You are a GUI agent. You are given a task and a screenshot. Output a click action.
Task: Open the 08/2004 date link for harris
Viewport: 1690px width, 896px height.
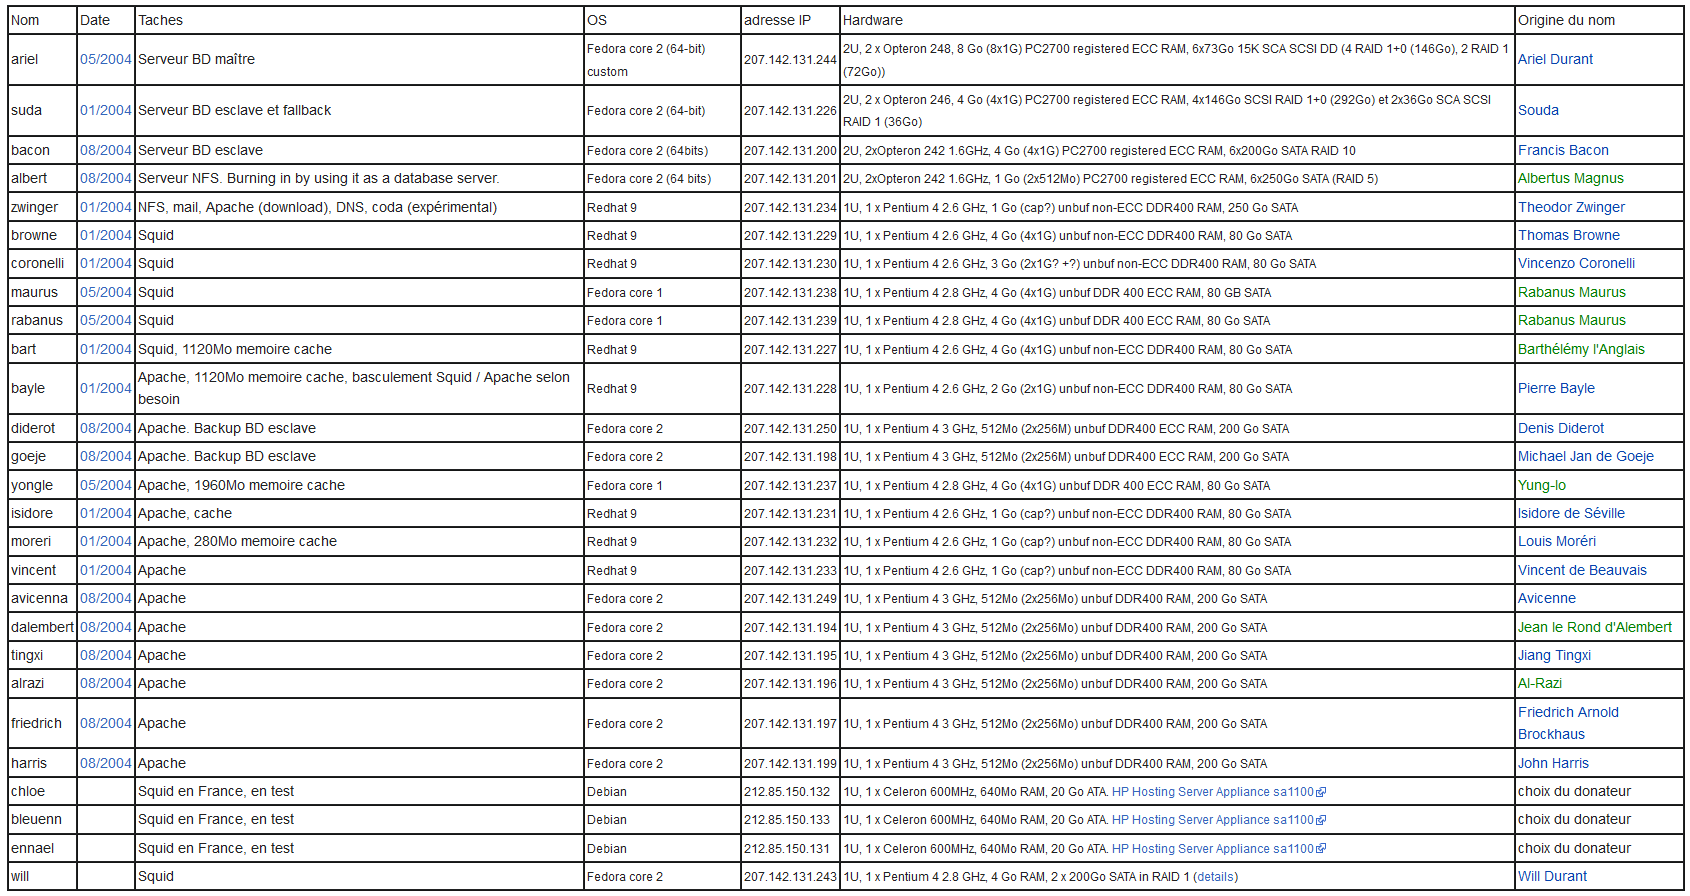click(x=105, y=763)
